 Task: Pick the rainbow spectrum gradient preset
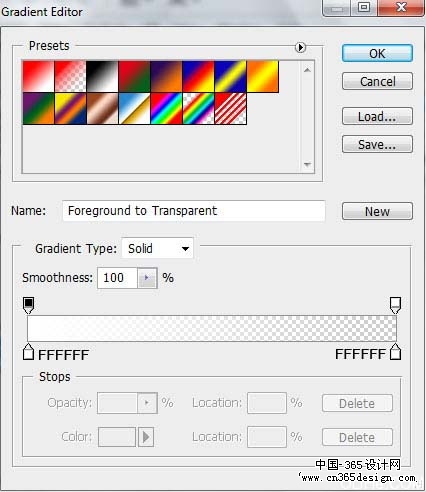(166, 109)
